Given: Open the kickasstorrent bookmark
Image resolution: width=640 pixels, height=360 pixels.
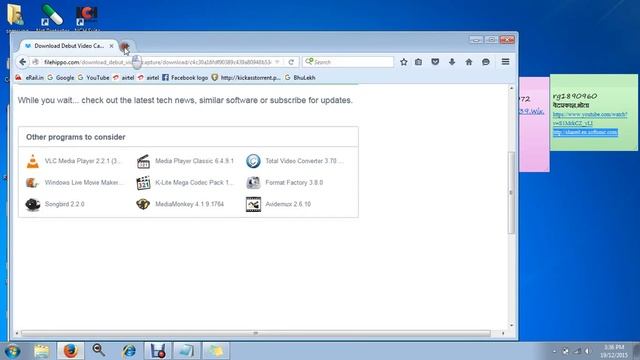Looking at the screenshot, I should [246, 78].
